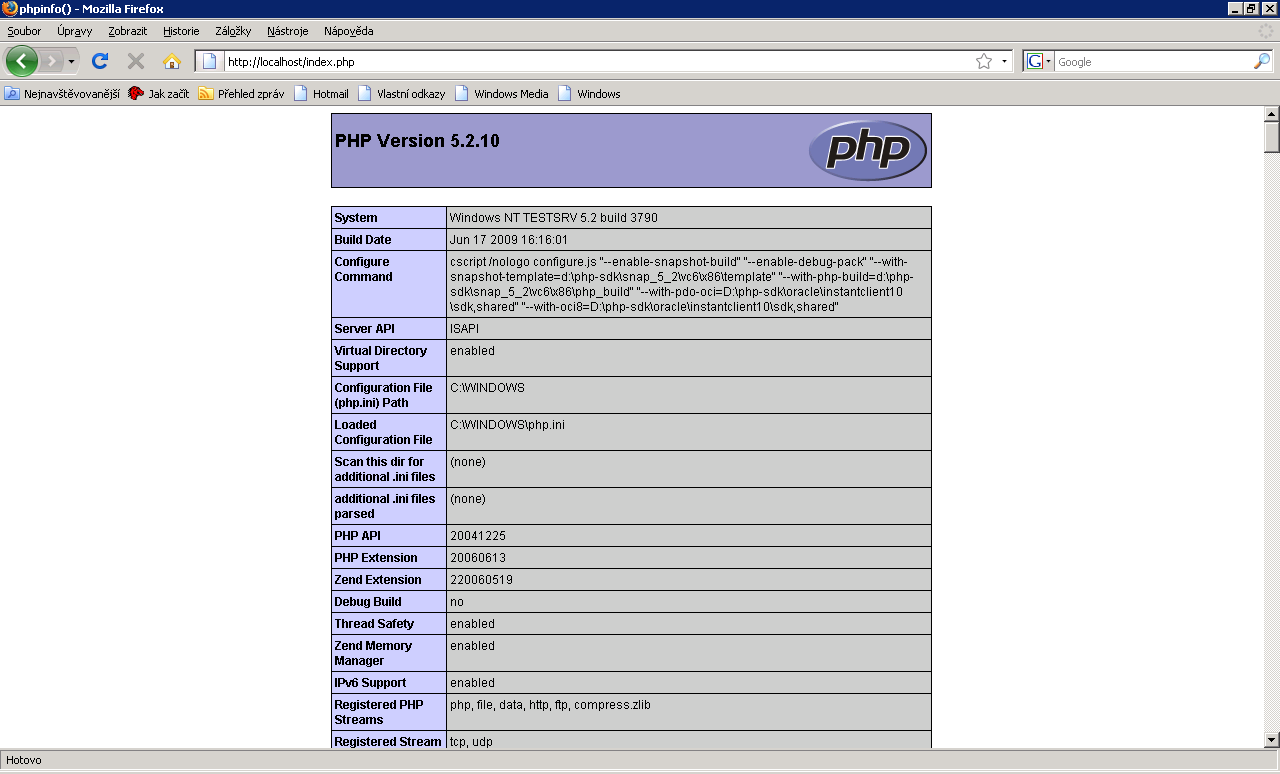This screenshot has height=774, width=1280.
Task: Go to the Home page icon
Action: (172, 61)
